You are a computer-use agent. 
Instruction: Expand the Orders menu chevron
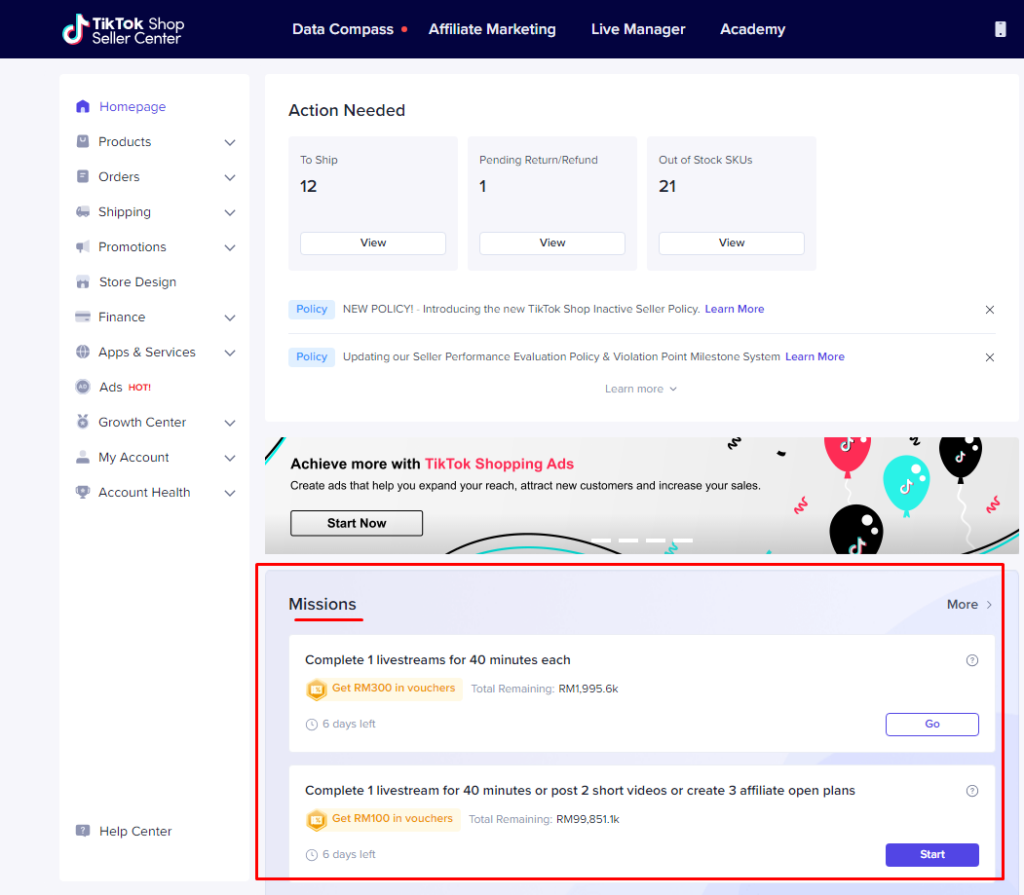[230, 178]
